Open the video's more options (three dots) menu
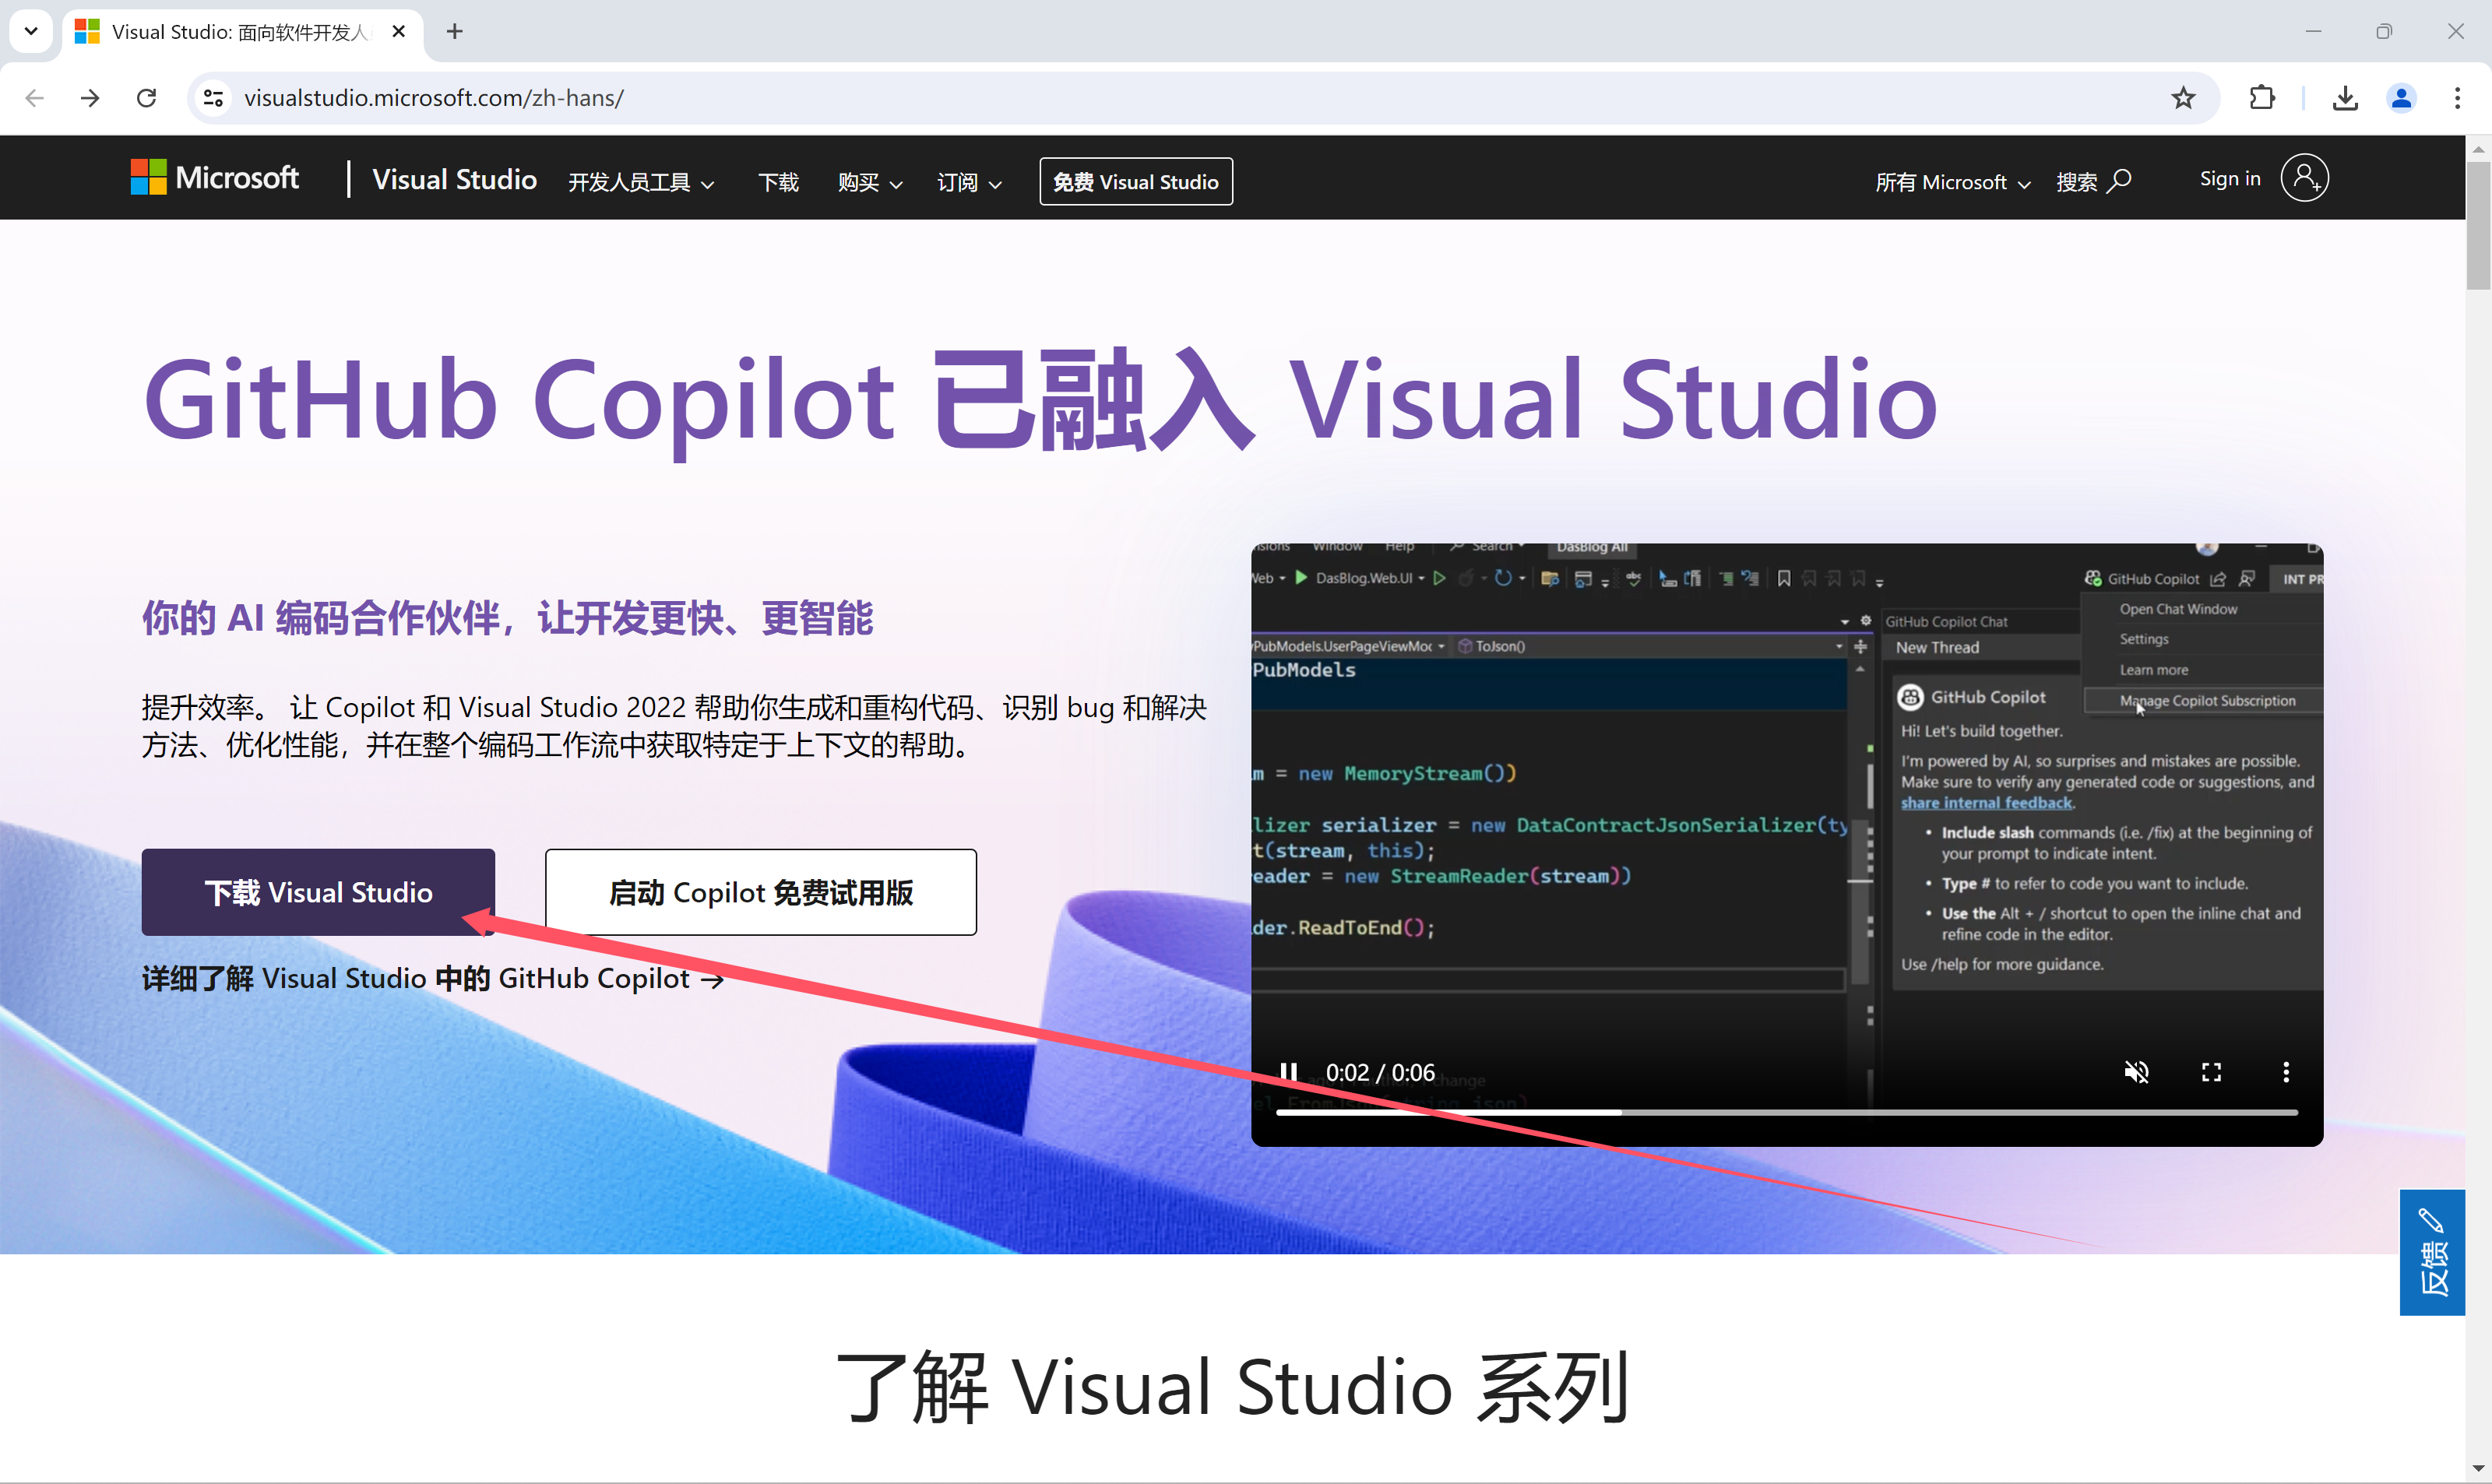This screenshot has width=2492, height=1484. pos(2286,1071)
